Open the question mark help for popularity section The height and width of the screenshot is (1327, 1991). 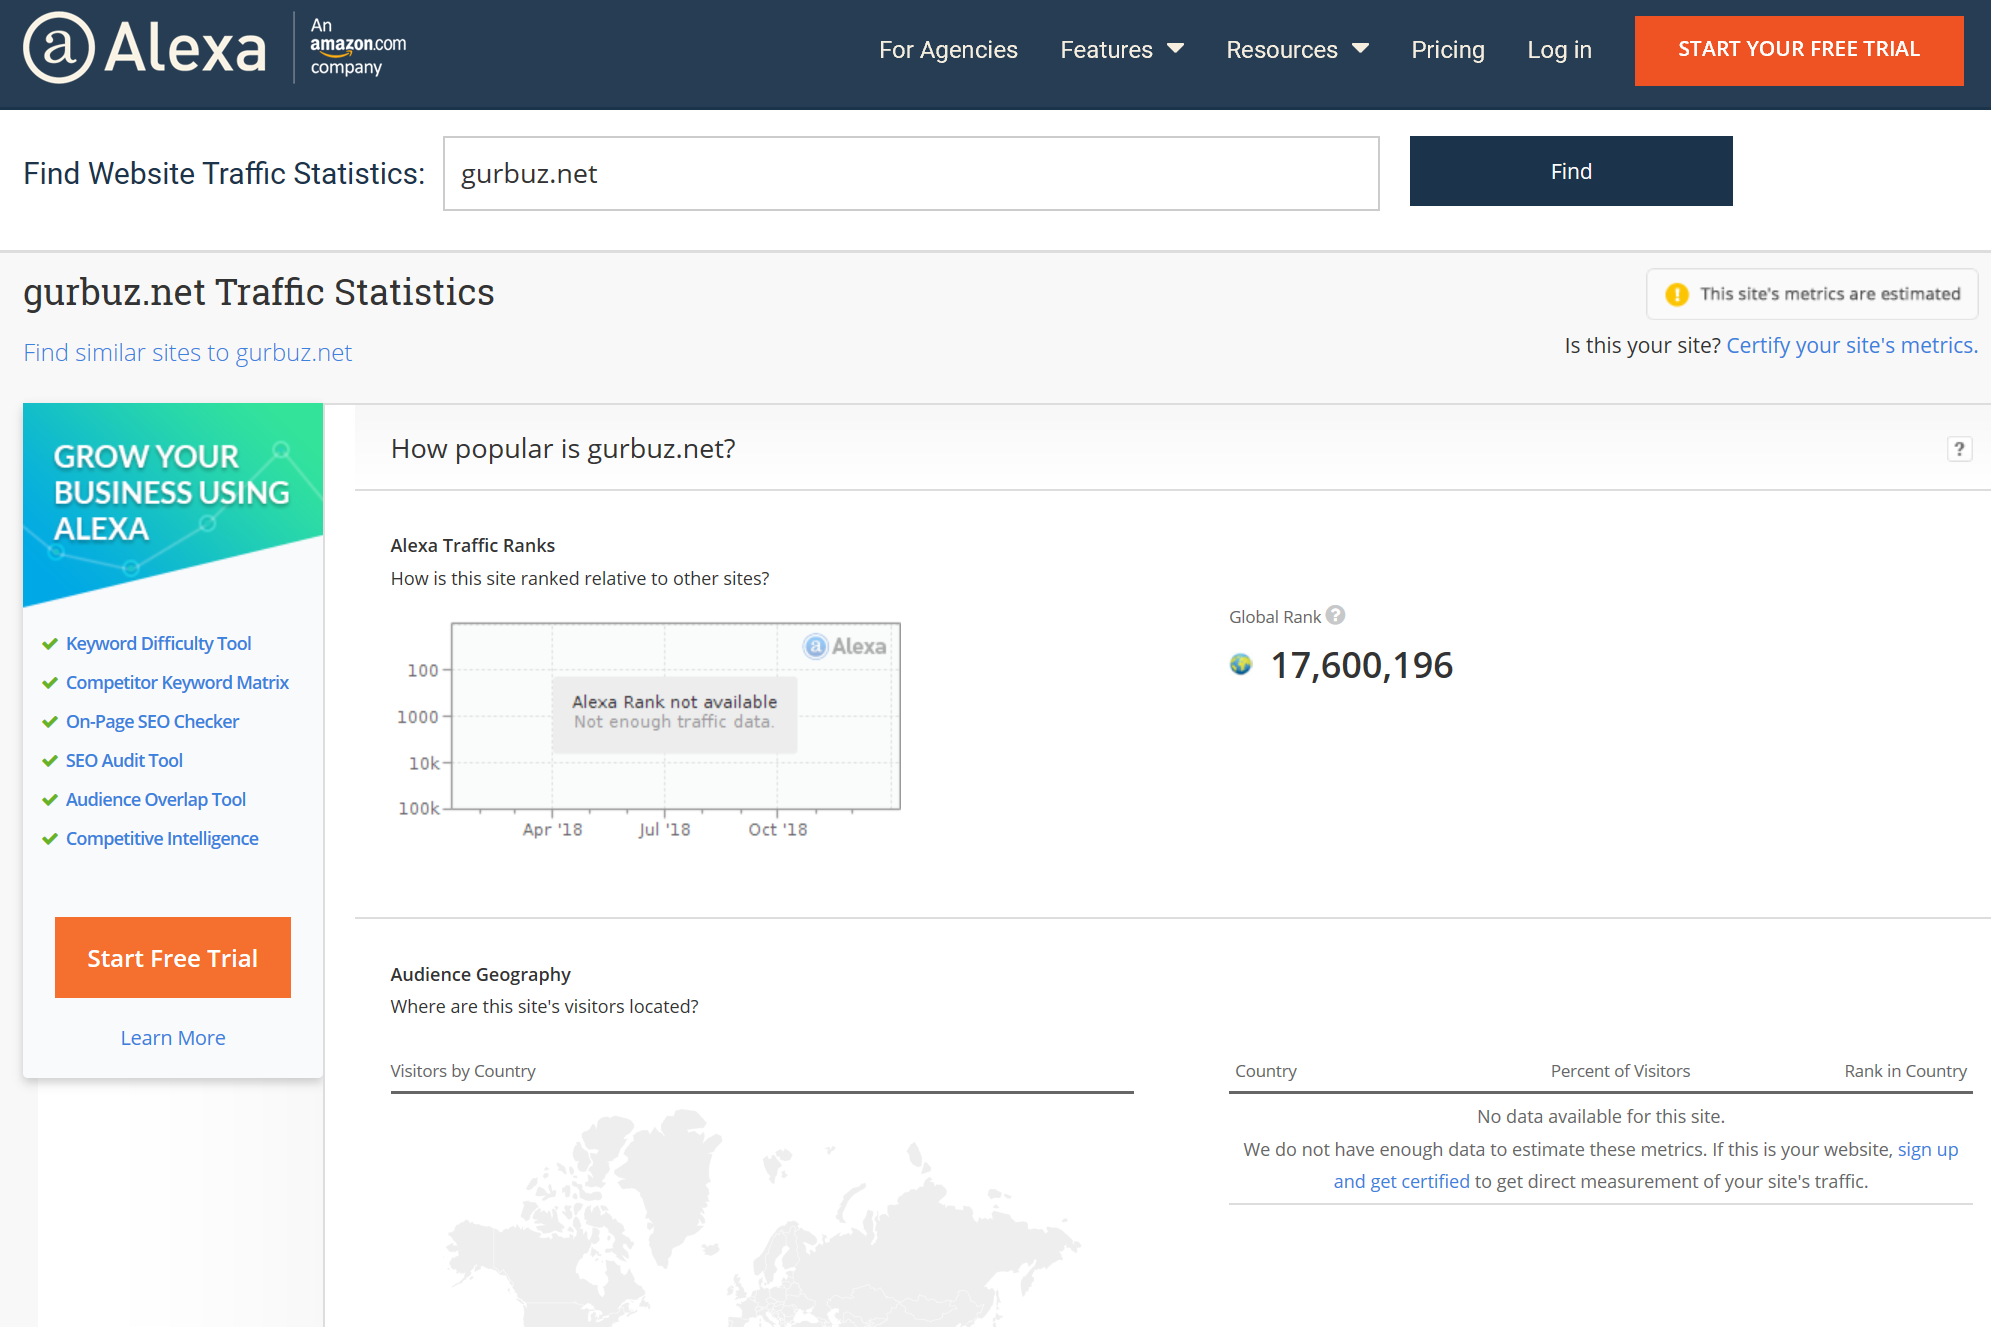click(1959, 449)
